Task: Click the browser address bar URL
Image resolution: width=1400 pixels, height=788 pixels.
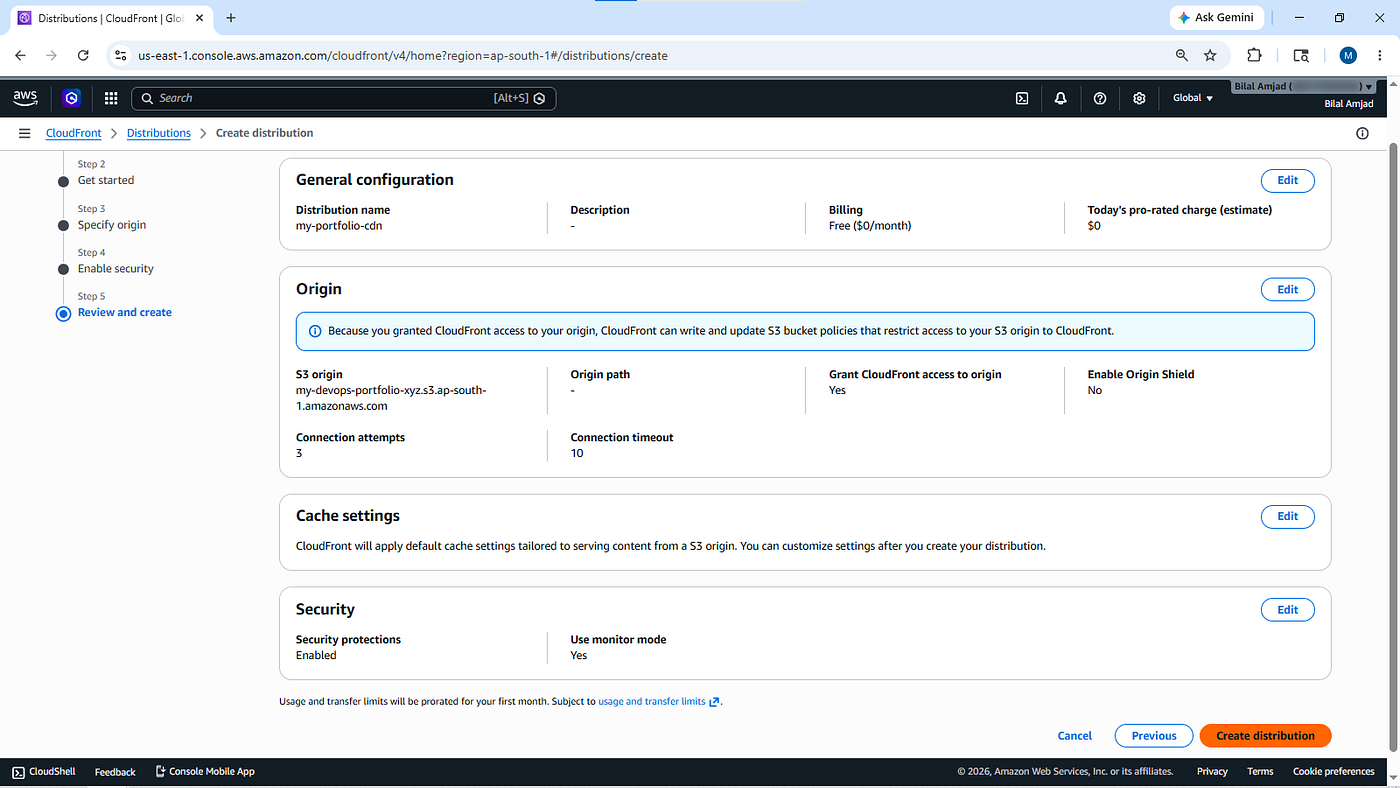Action: (x=403, y=56)
